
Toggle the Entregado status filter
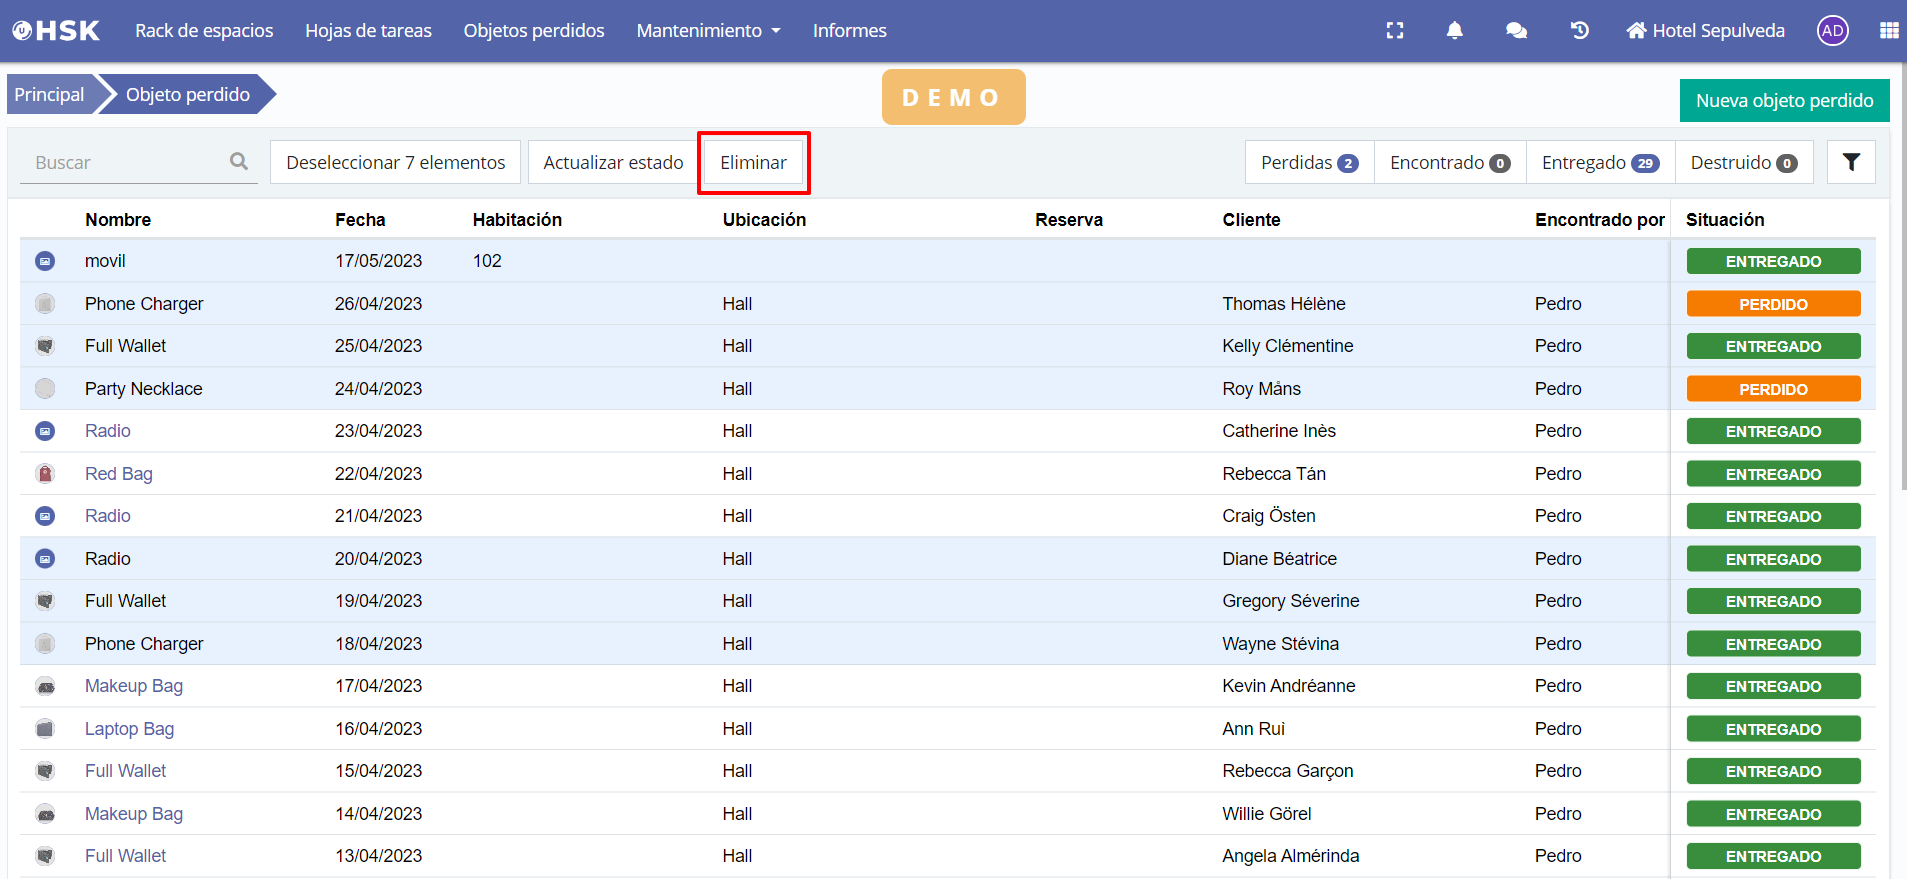click(1599, 162)
